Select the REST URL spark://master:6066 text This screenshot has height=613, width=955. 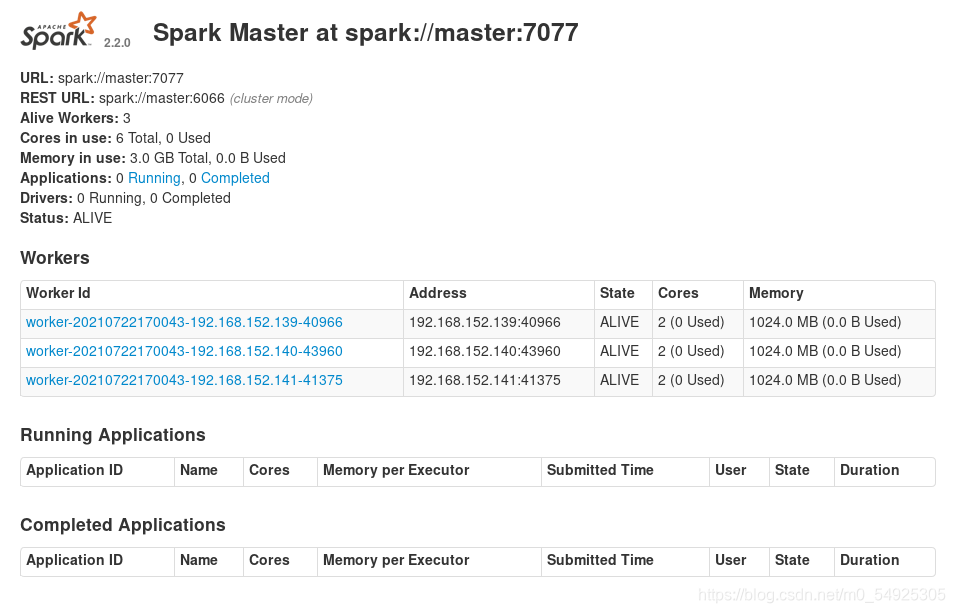pos(122,98)
